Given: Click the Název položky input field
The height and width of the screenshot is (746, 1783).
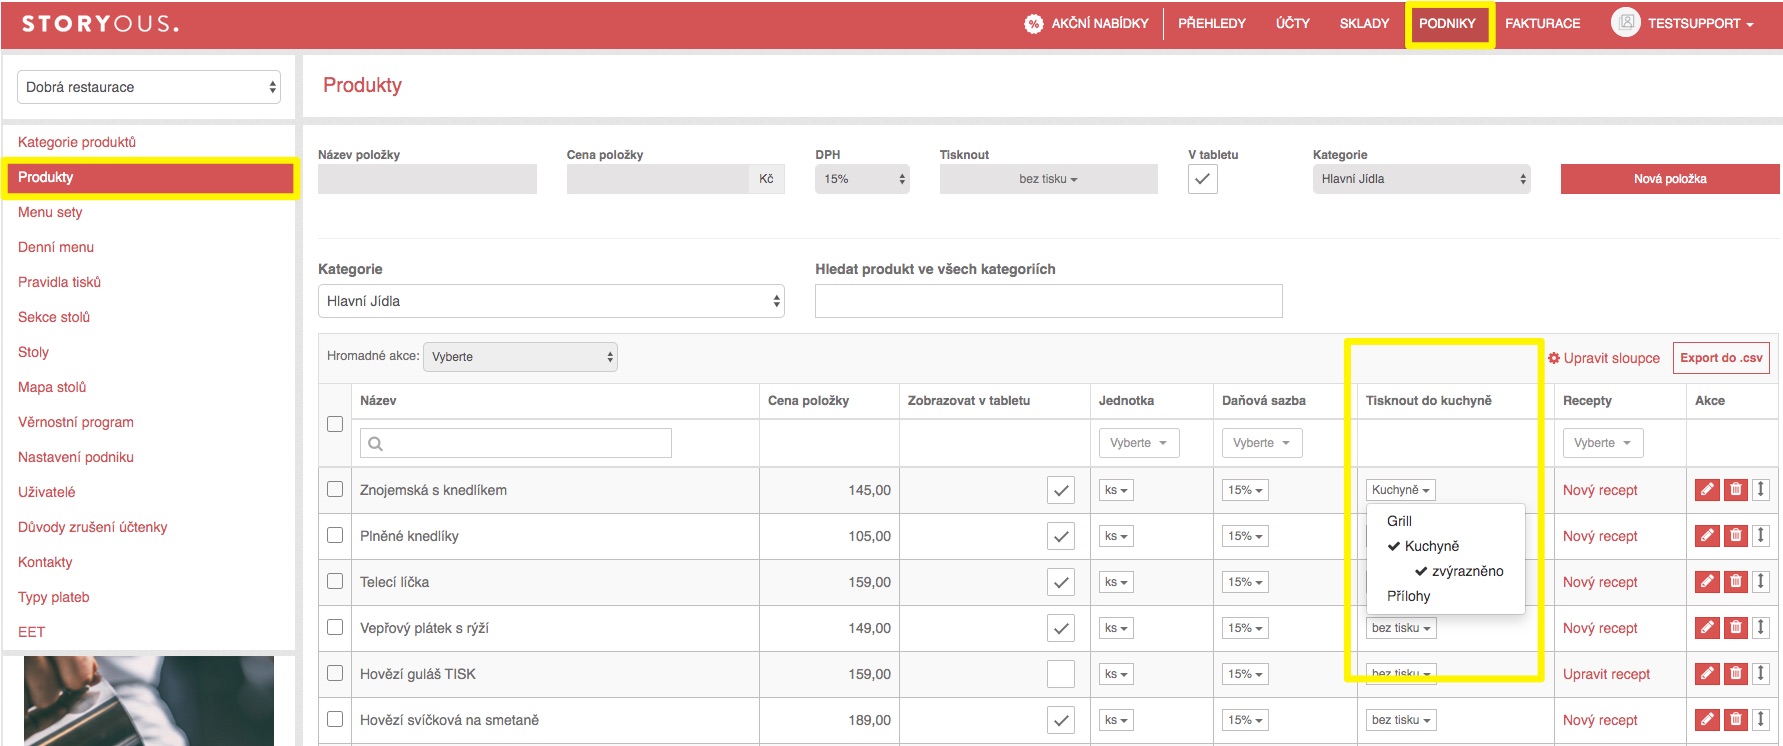Looking at the screenshot, I should point(427,179).
